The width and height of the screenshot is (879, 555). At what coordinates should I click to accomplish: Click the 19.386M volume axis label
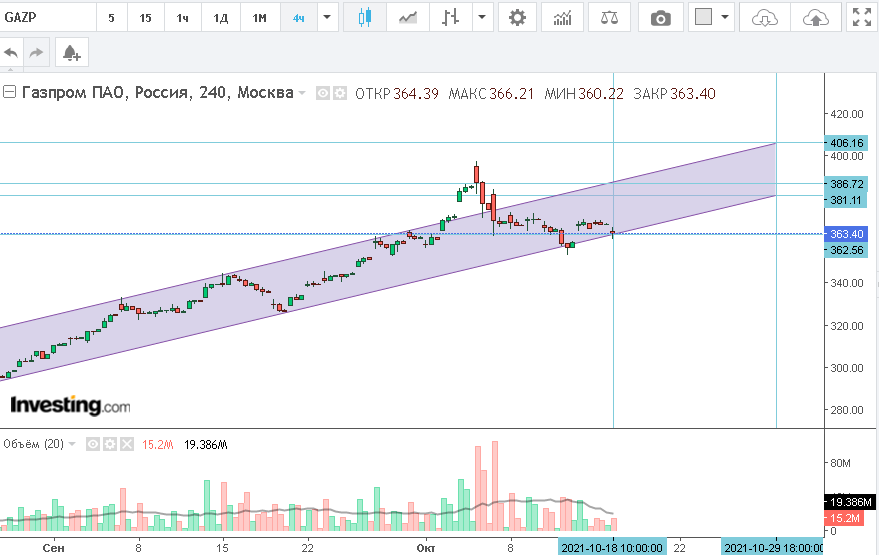pos(850,502)
